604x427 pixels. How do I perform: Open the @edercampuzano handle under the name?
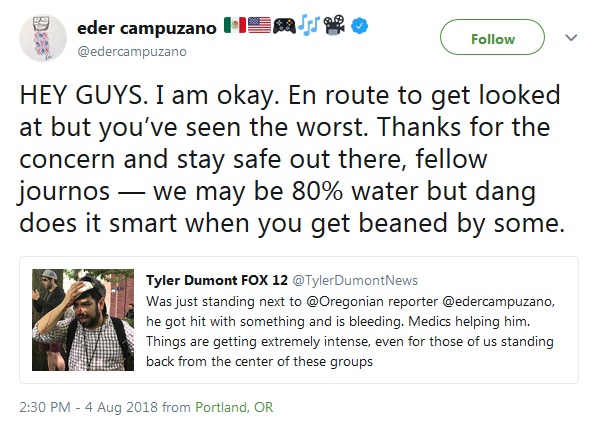click(132, 51)
